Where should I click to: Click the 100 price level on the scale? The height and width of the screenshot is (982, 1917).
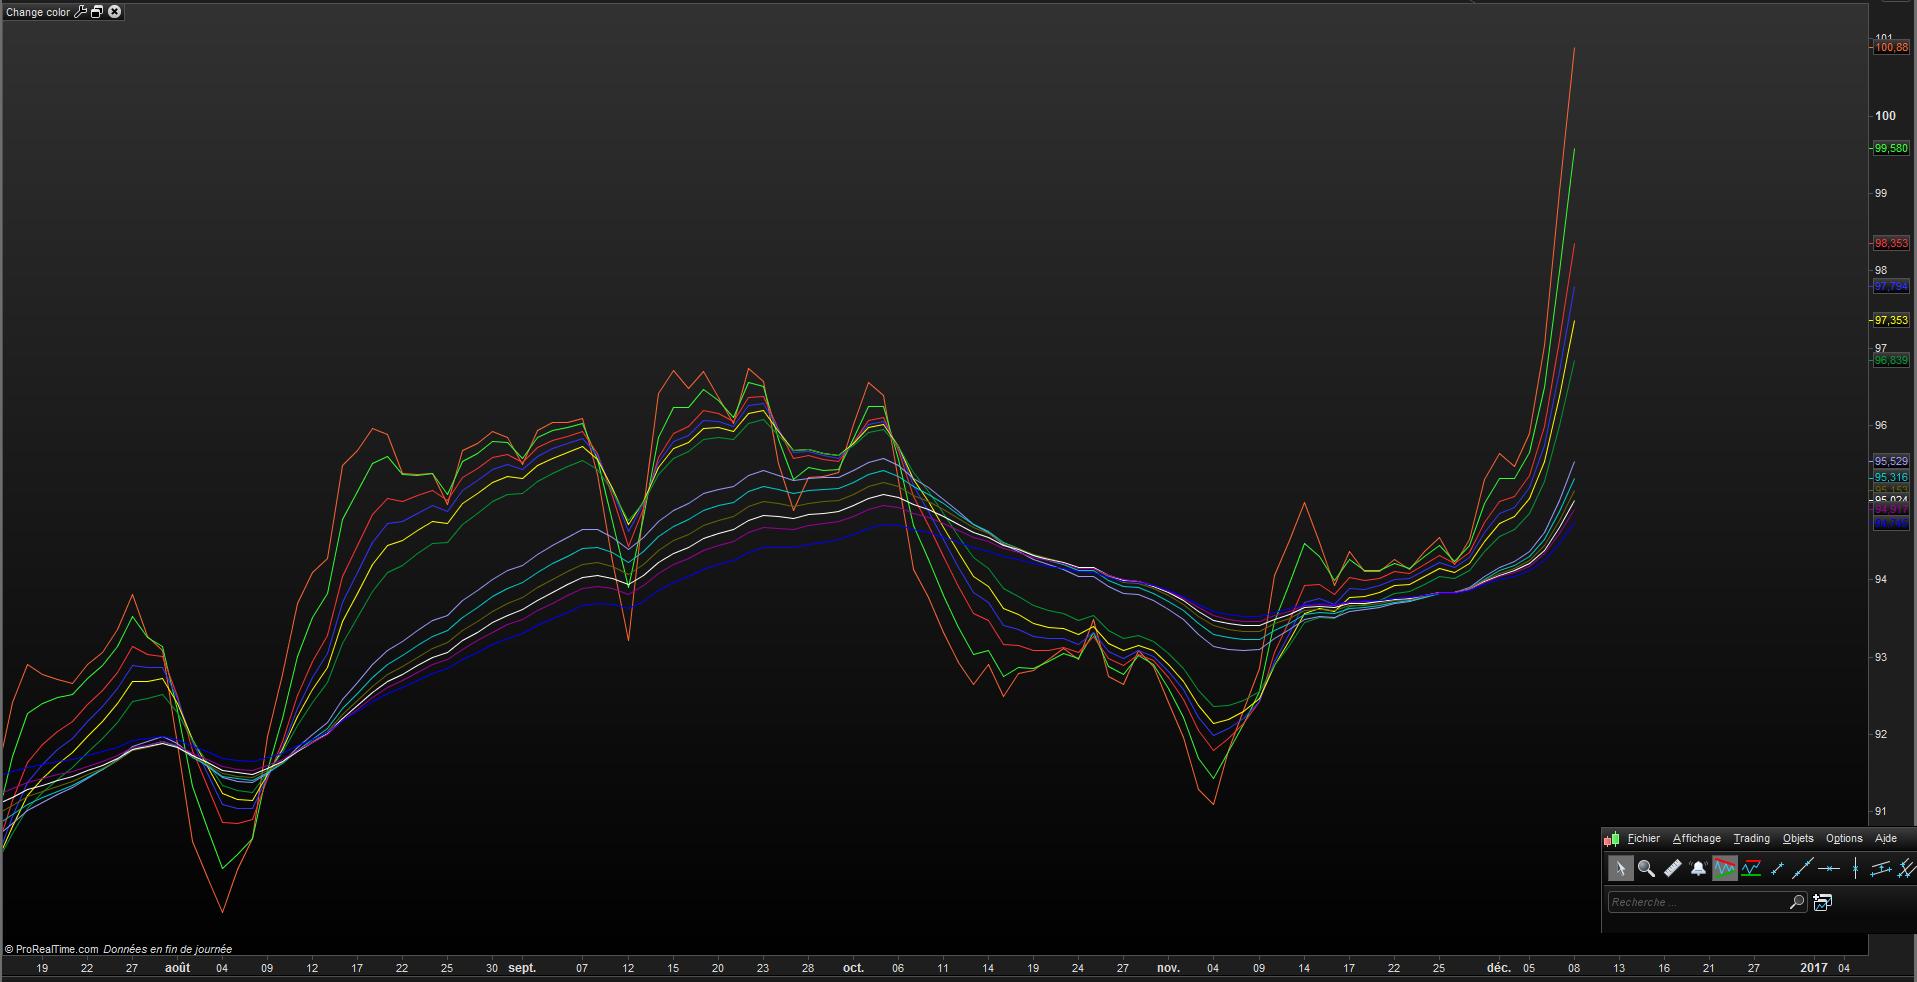pyautogui.click(x=1885, y=116)
